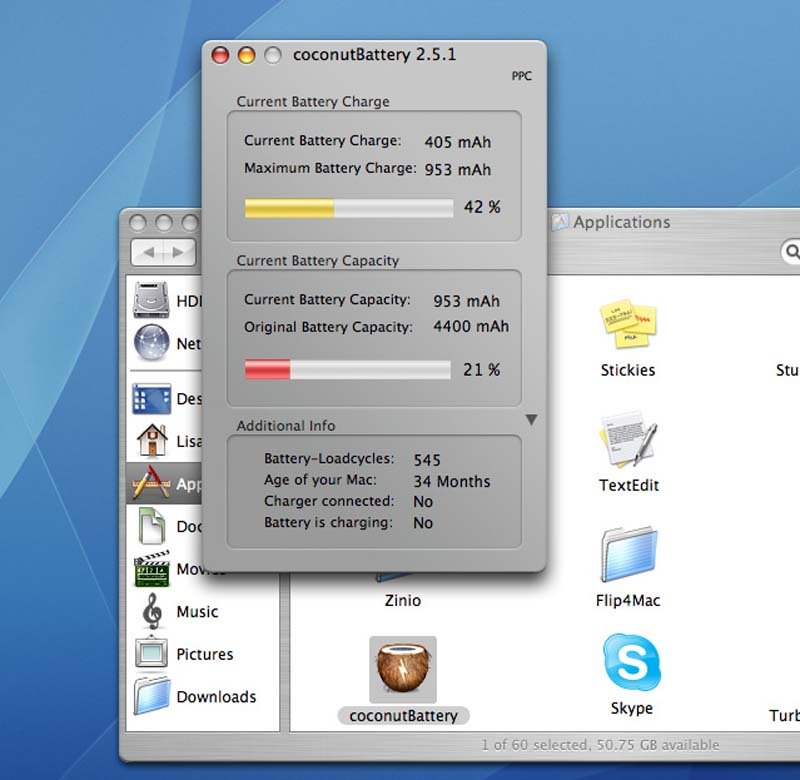Click the 21 % capacity percentage

pos(482,369)
